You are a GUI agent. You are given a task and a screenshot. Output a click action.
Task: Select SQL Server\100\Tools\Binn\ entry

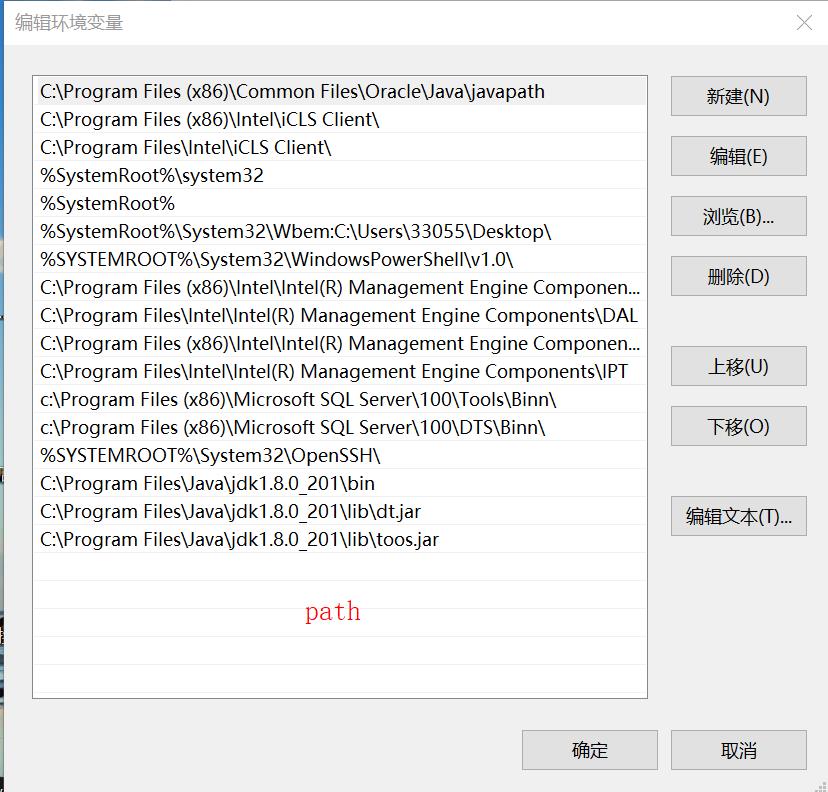coord(340,399)
